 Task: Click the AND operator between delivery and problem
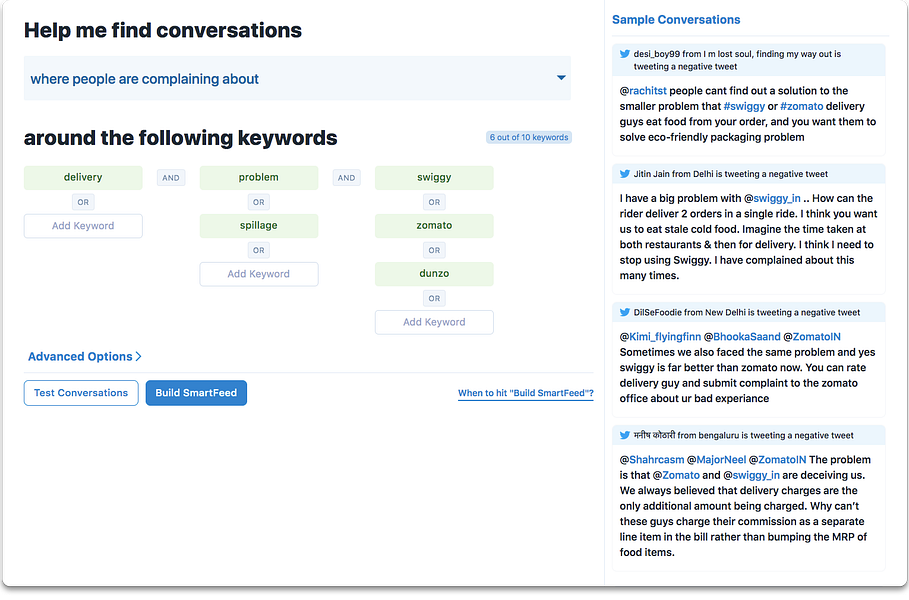[x=171, y=178]
